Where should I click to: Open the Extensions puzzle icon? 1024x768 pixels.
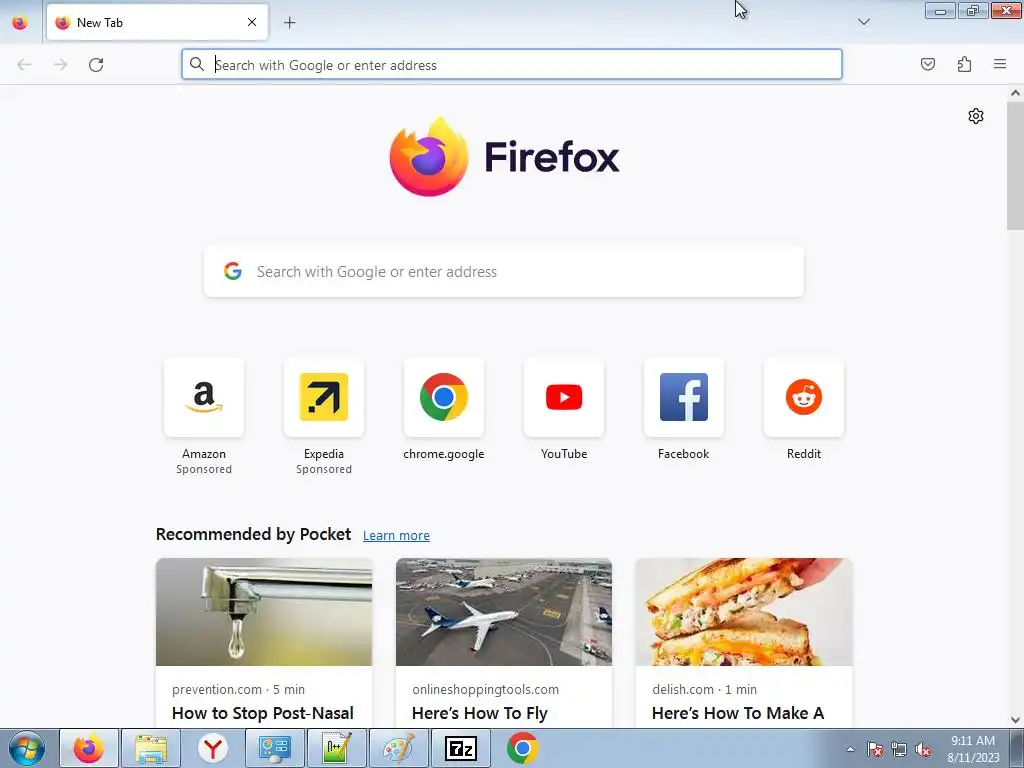(x=964, y=64)
